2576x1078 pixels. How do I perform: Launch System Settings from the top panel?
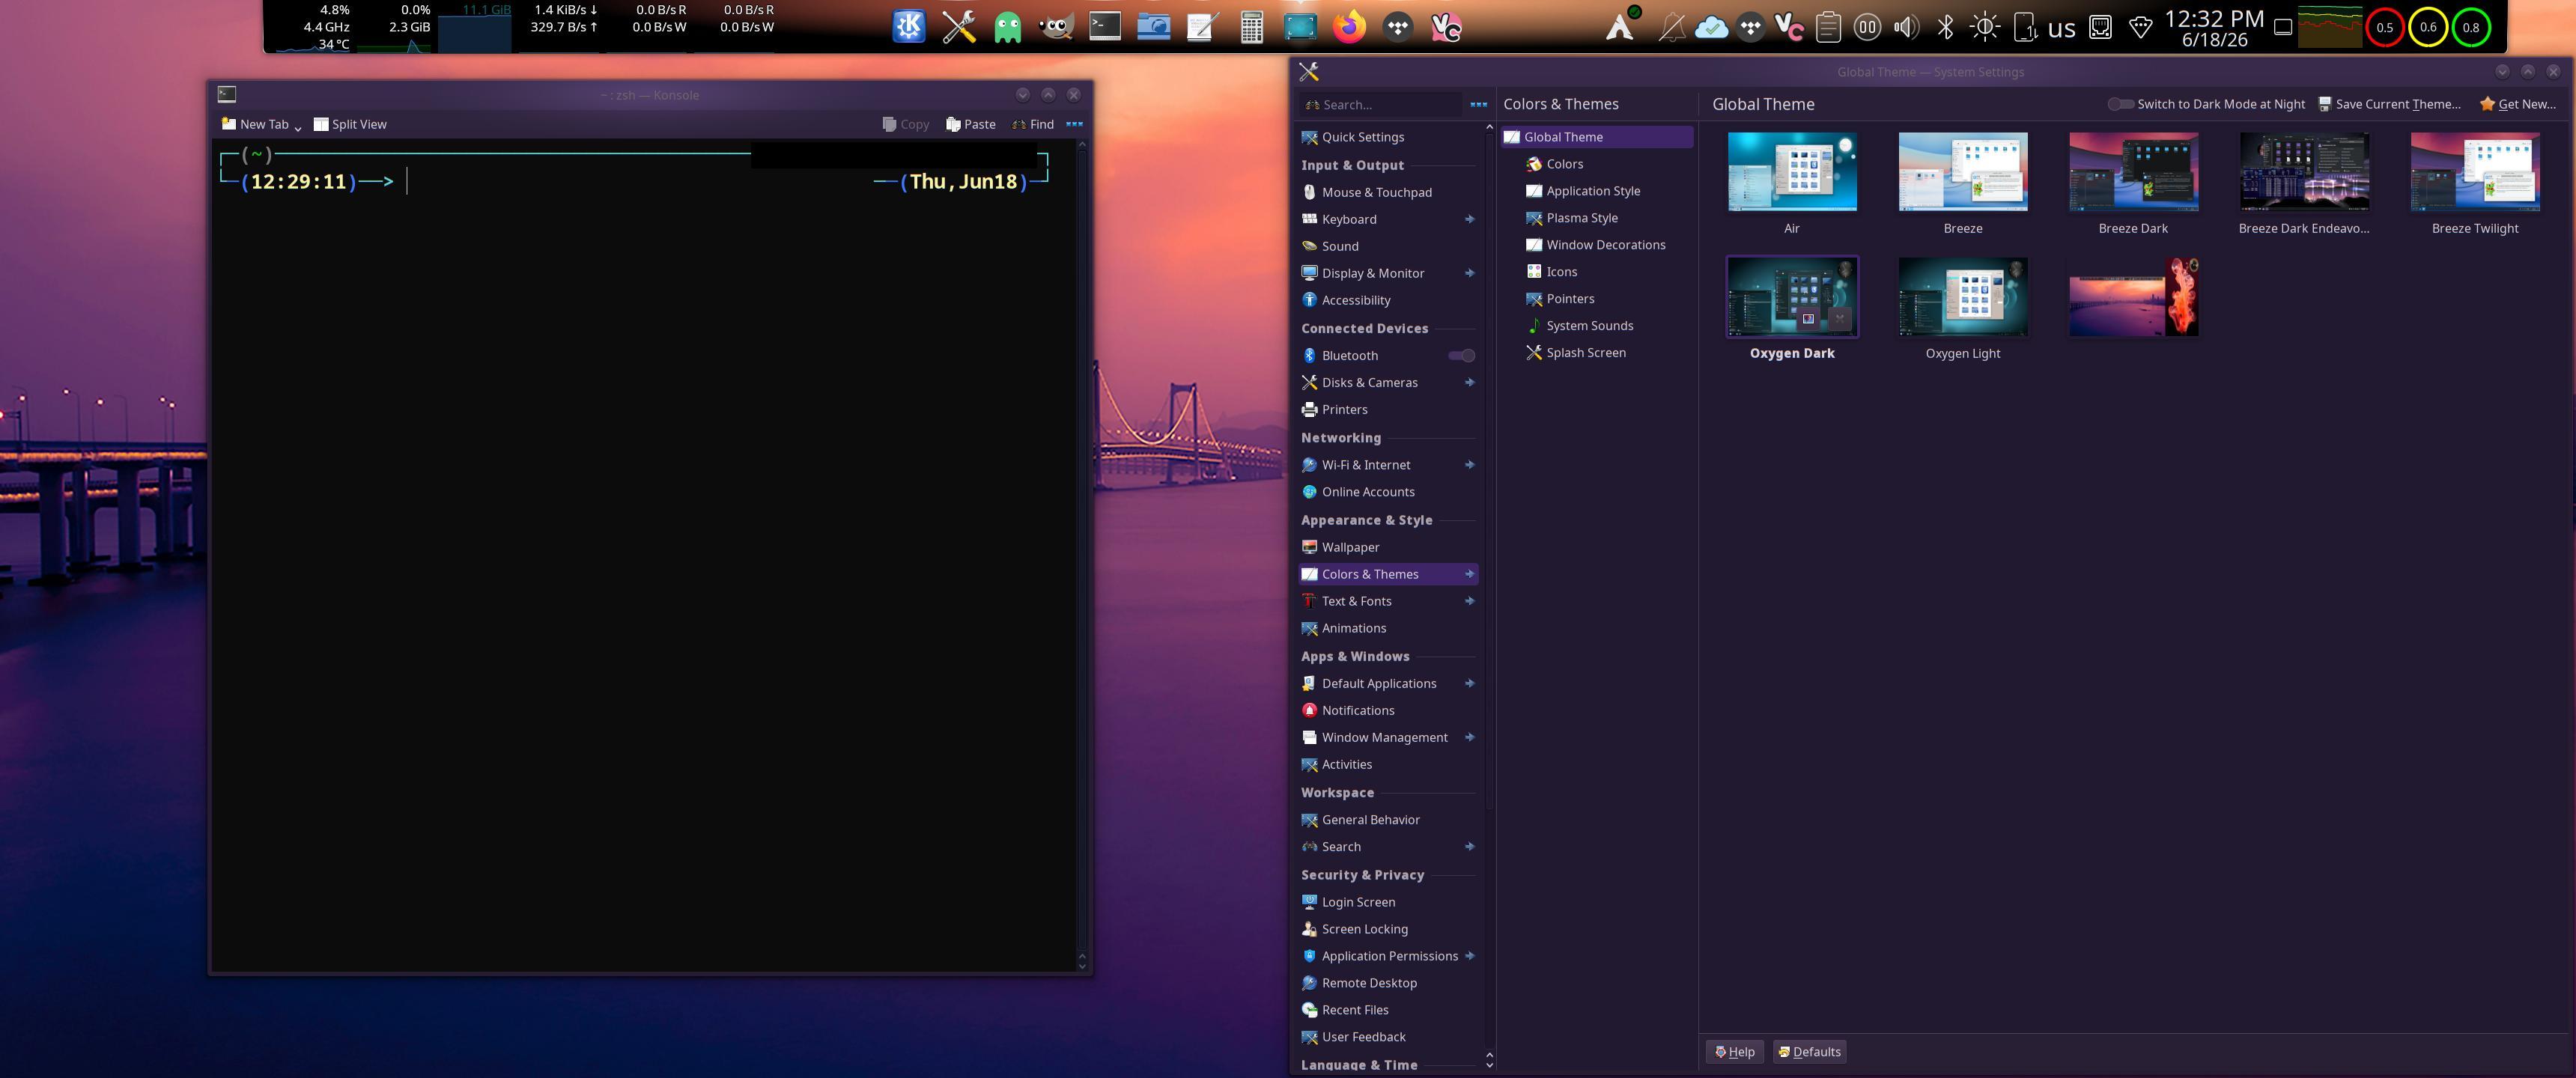[958, 27]
